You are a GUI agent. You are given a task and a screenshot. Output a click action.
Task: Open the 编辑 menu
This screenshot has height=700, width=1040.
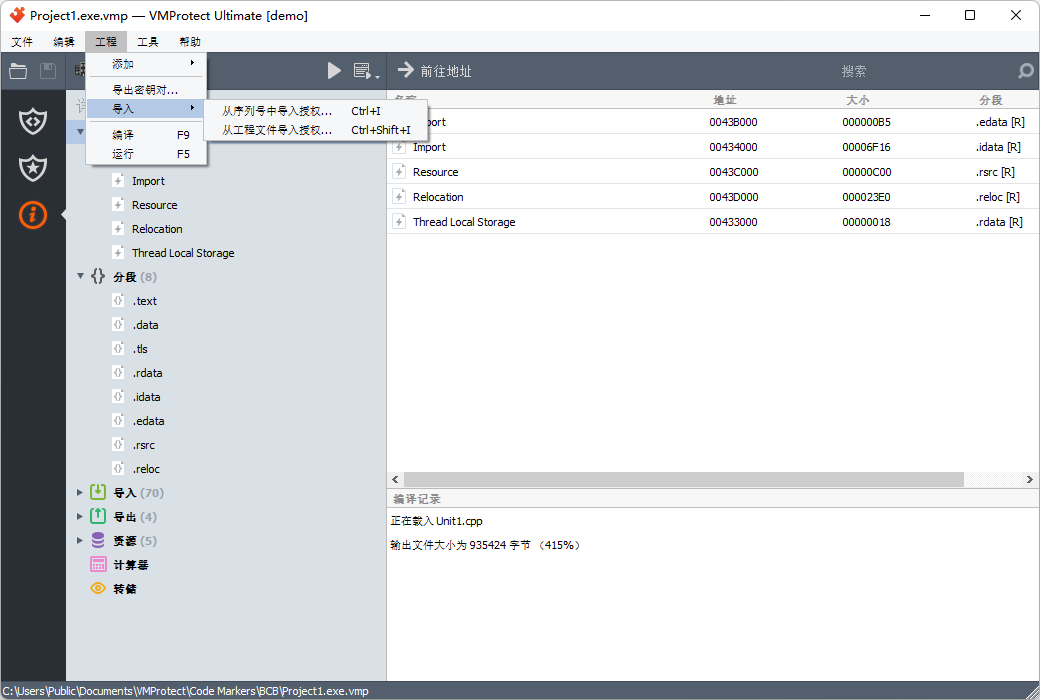pos(64,42)
